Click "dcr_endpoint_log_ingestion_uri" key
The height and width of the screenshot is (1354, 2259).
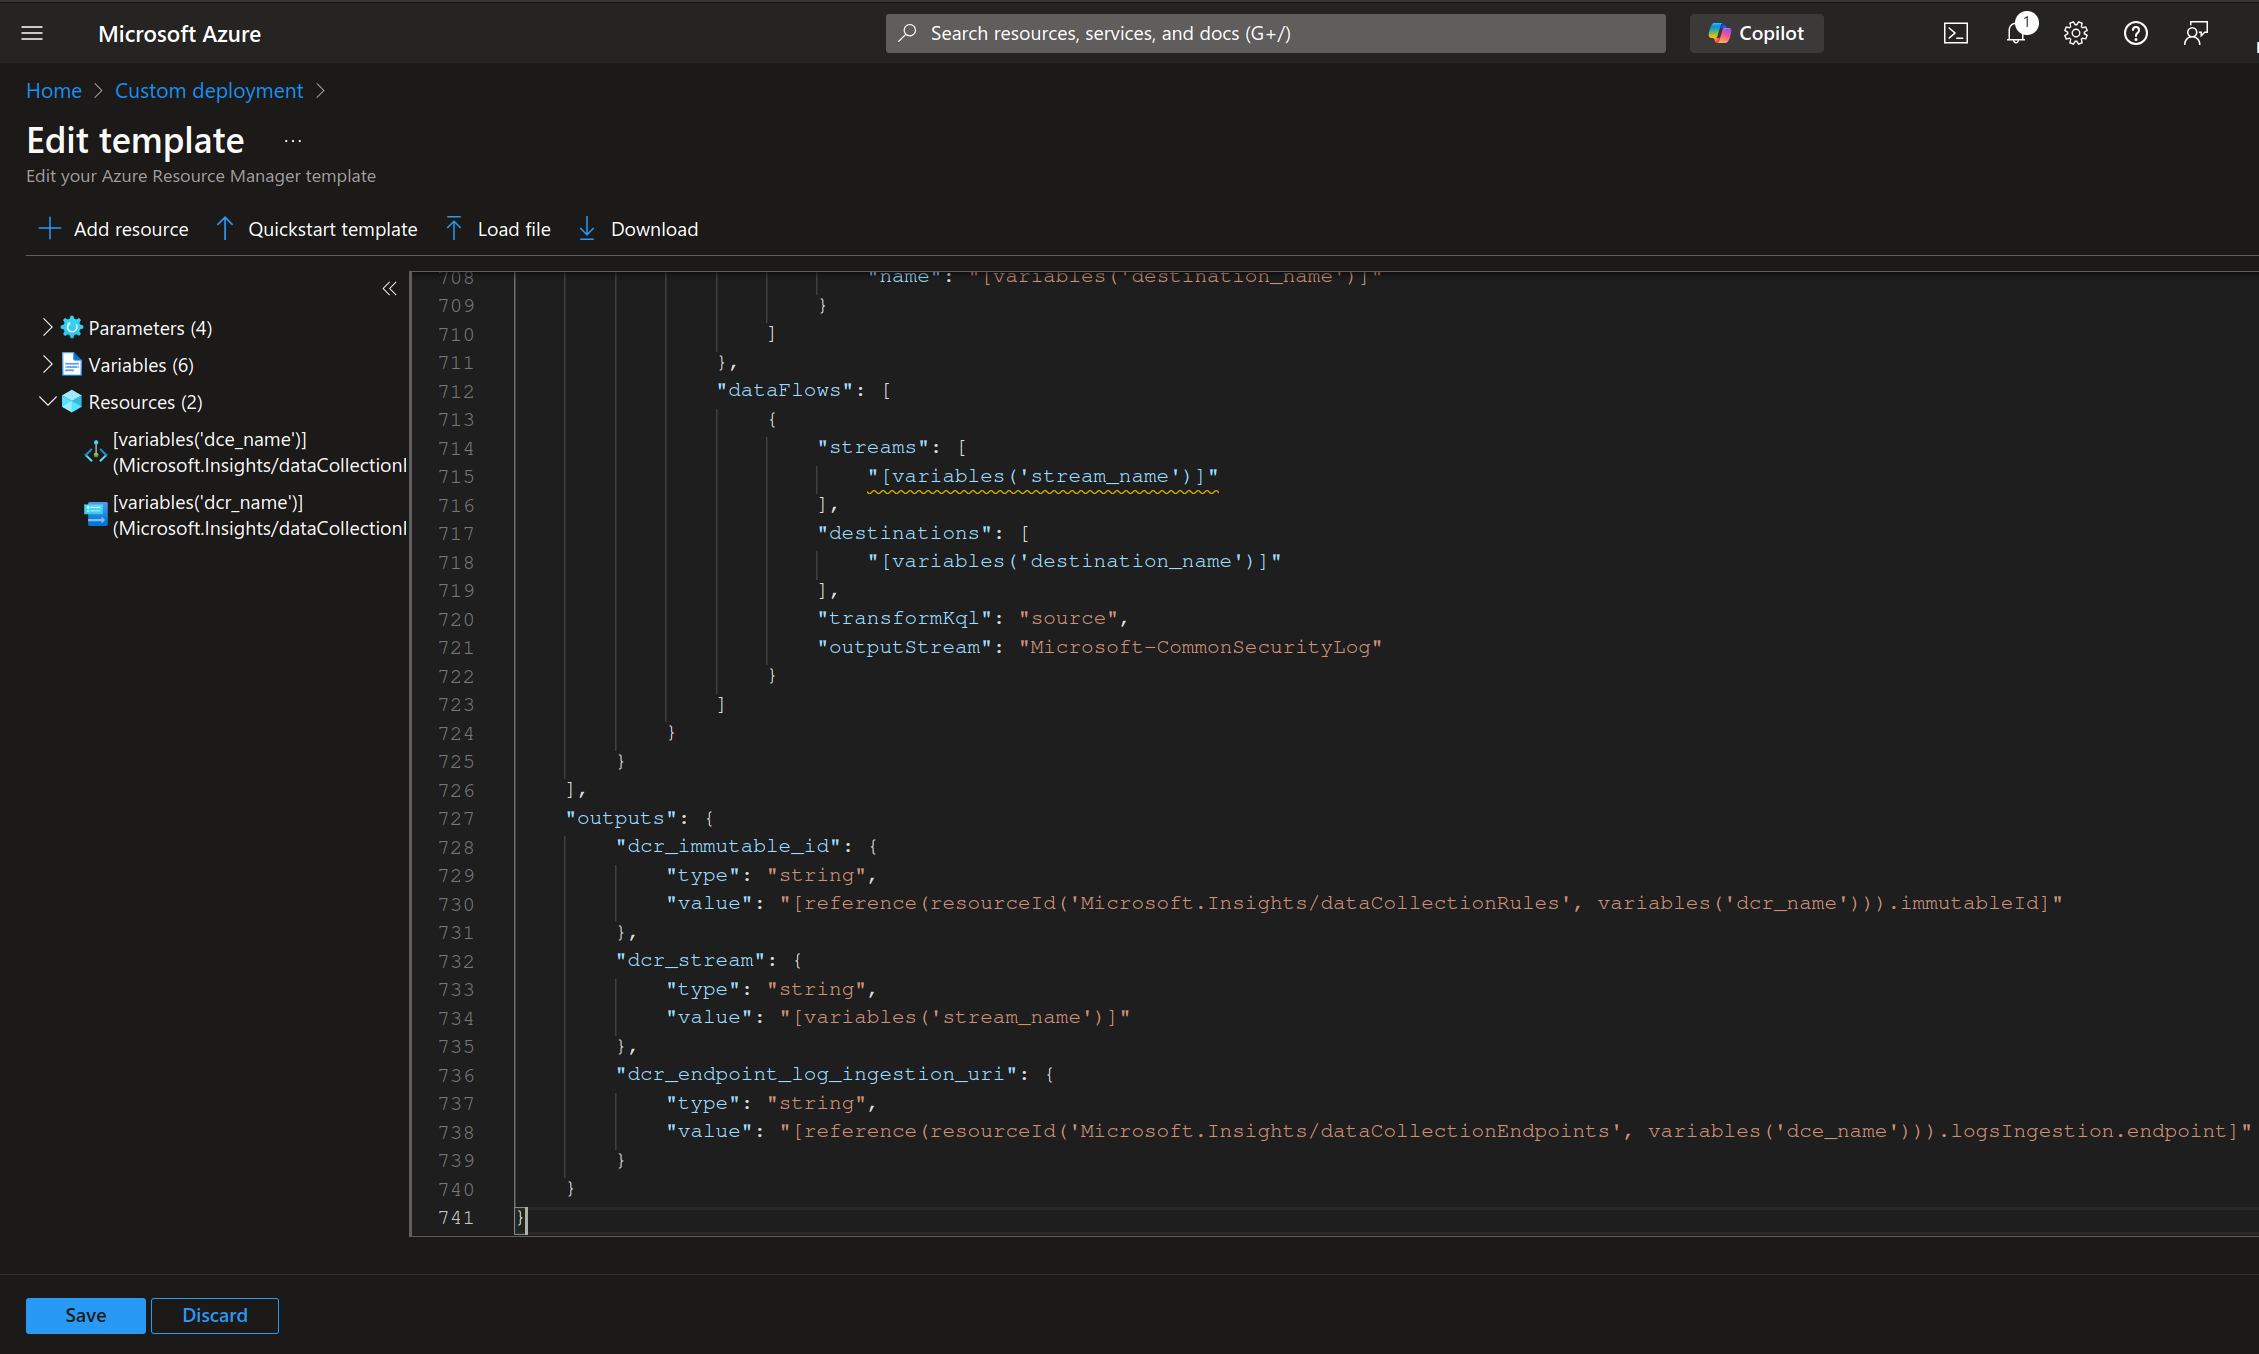tap(816, 1075)
